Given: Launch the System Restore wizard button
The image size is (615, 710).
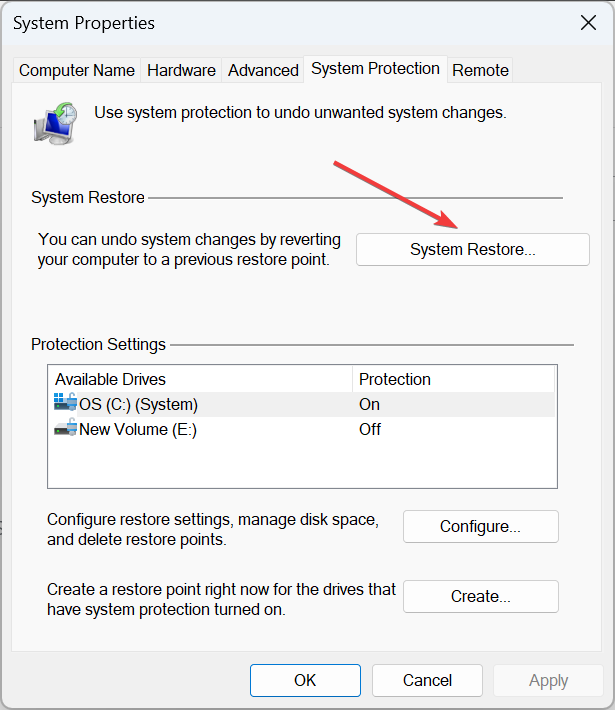Looking at the screenshot, I should [x=472, y=250].
